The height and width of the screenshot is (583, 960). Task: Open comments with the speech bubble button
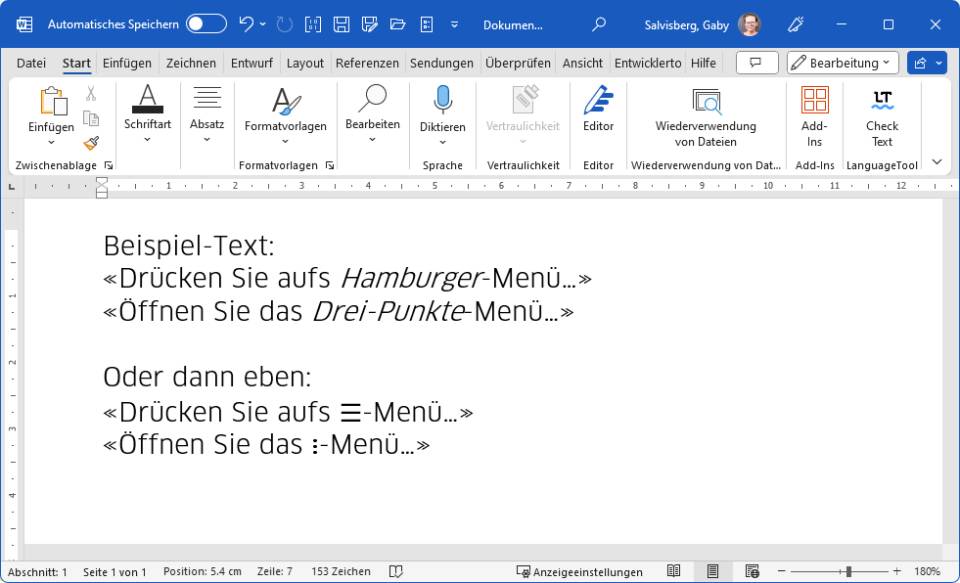click(757, 62)
